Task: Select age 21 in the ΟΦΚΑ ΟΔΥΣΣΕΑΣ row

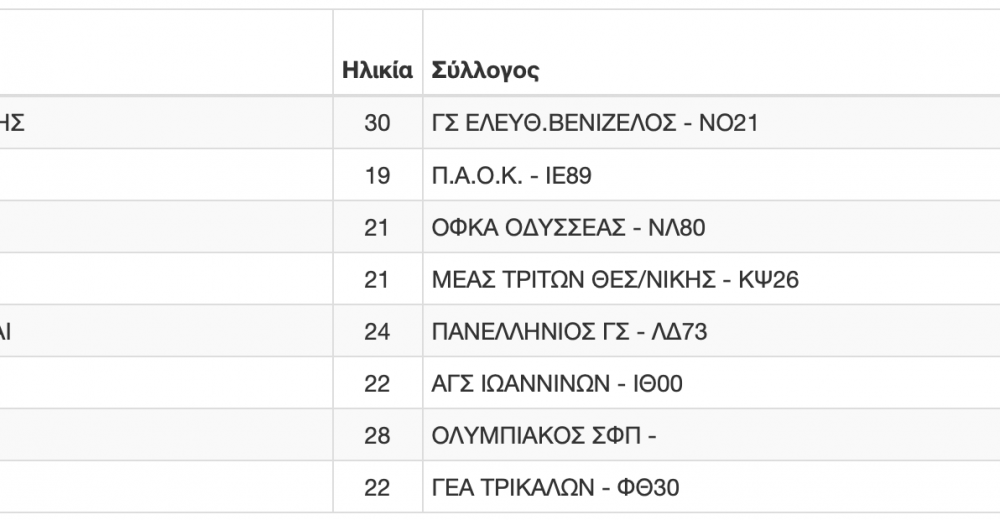Action: (x=377, y=227)
